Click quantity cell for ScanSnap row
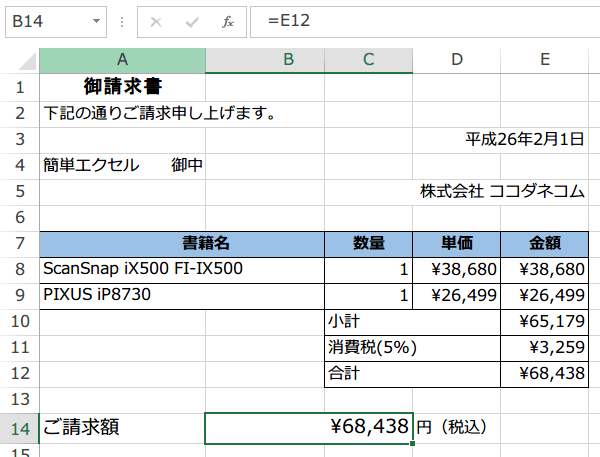 pos(368,270)
